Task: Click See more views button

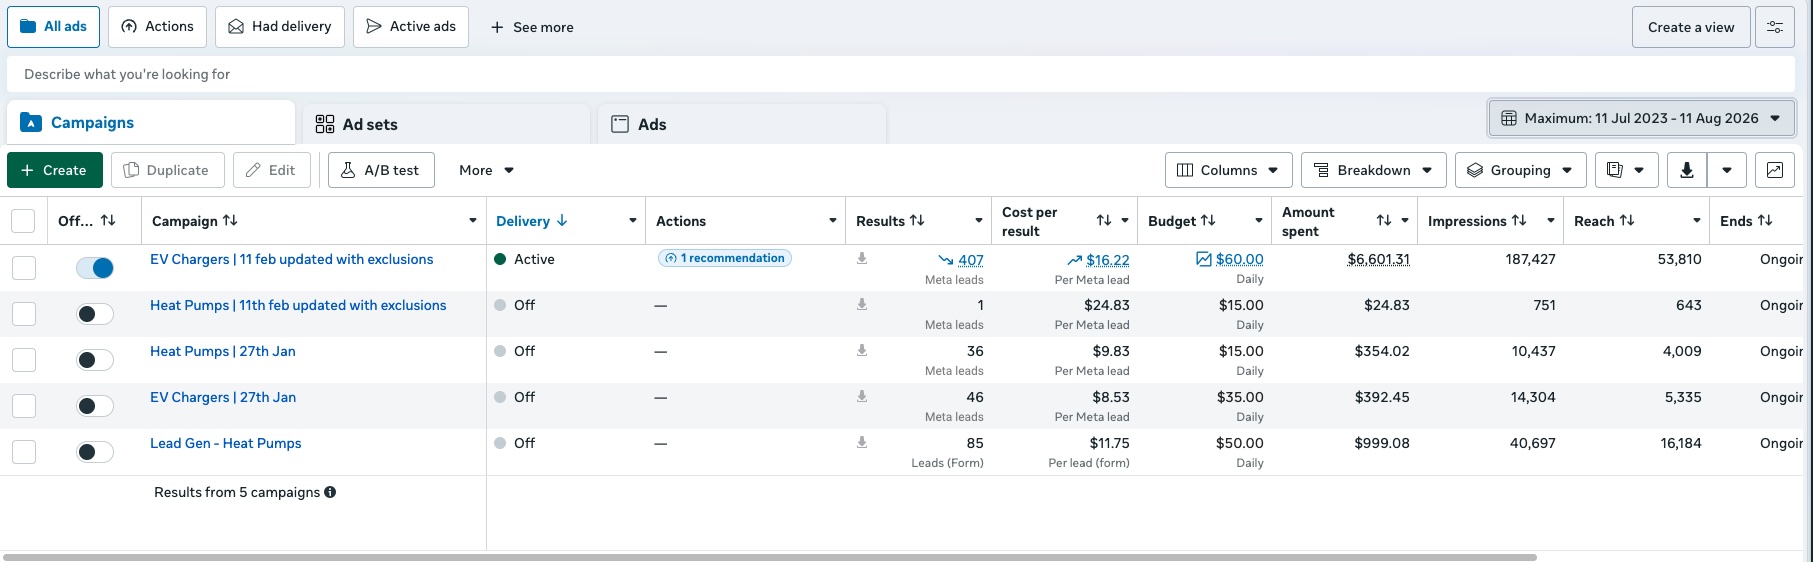Action: point(532,27)
